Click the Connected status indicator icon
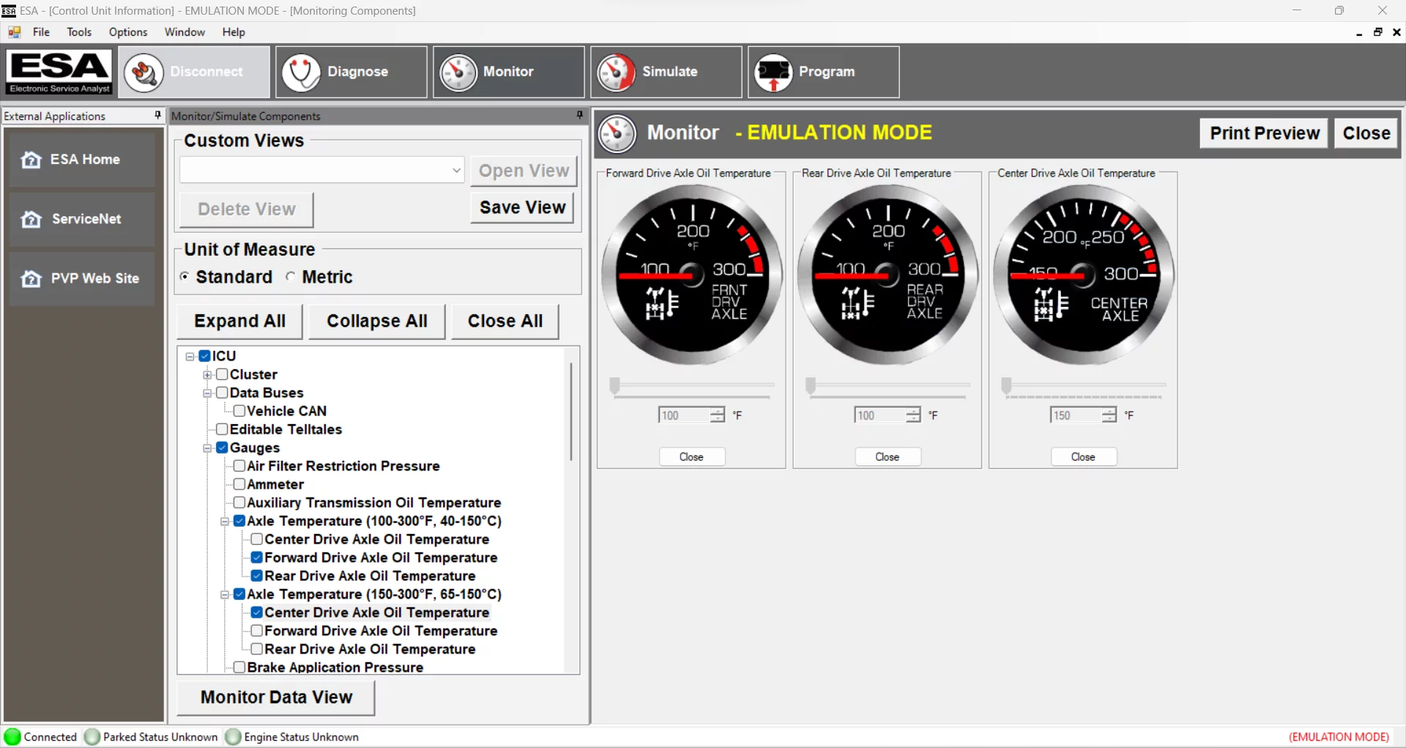1406x748 pixels. [x=10, y=737]
